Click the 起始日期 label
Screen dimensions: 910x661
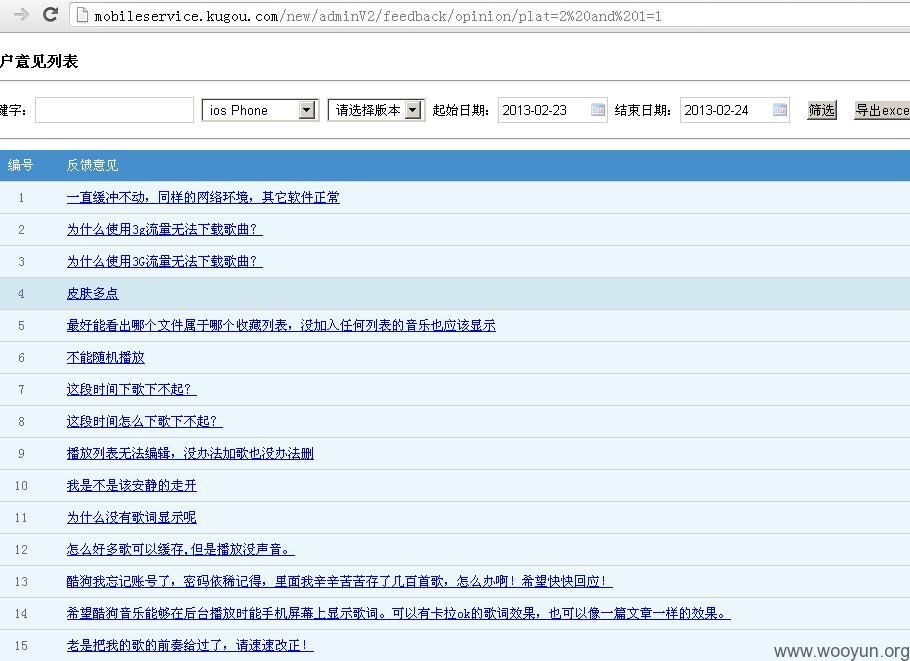462,110
